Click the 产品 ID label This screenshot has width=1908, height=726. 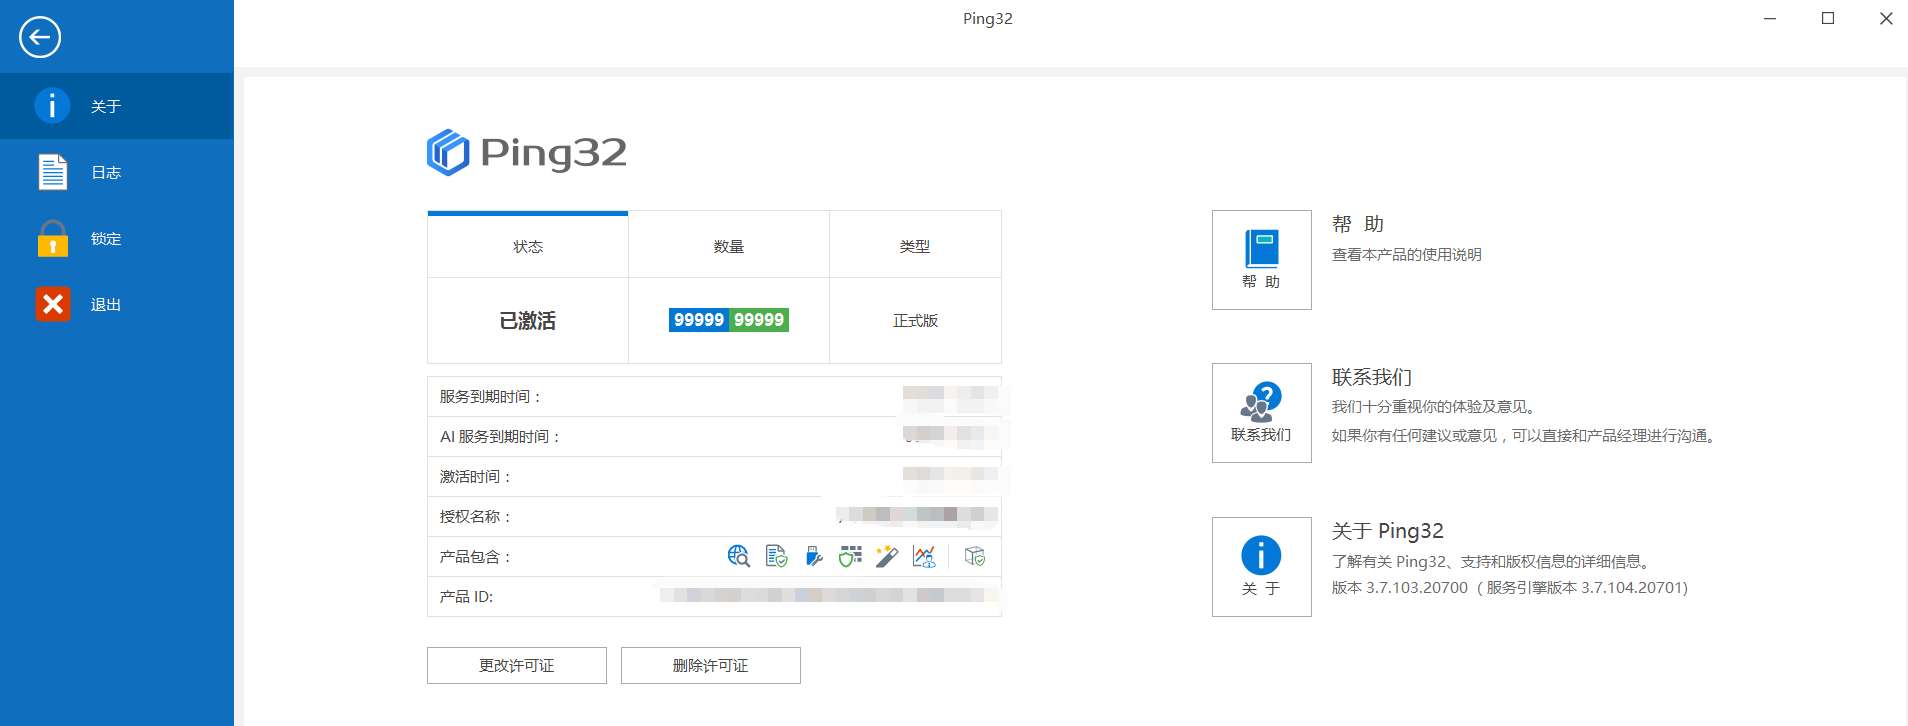pyautogui.click(x=466, y=597)
